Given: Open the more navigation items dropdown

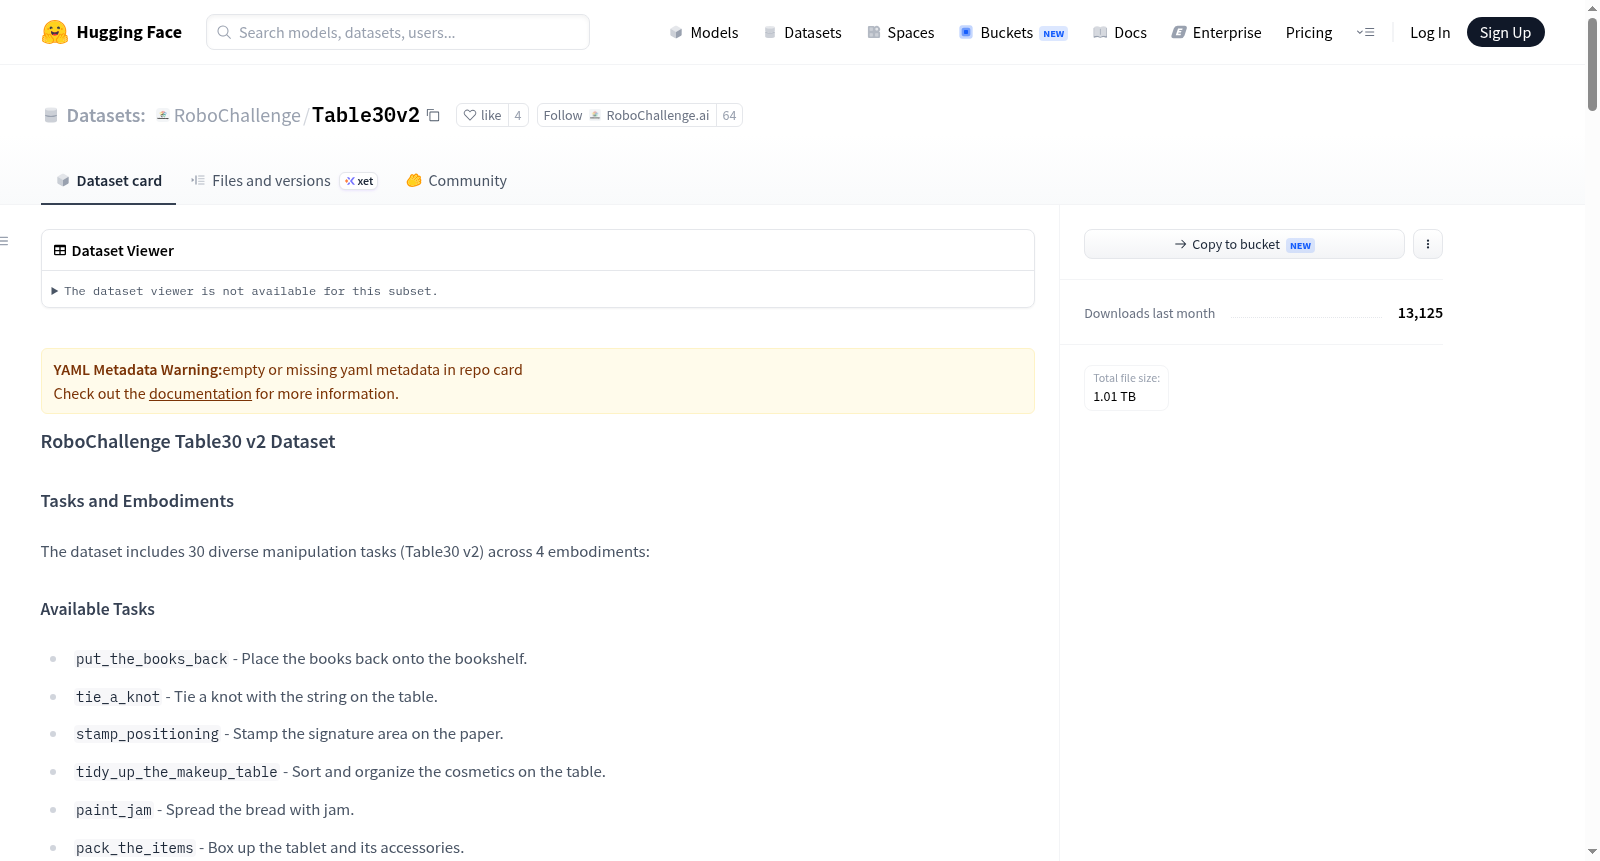Looking at the screenshot, I should tap(1365, 32).
